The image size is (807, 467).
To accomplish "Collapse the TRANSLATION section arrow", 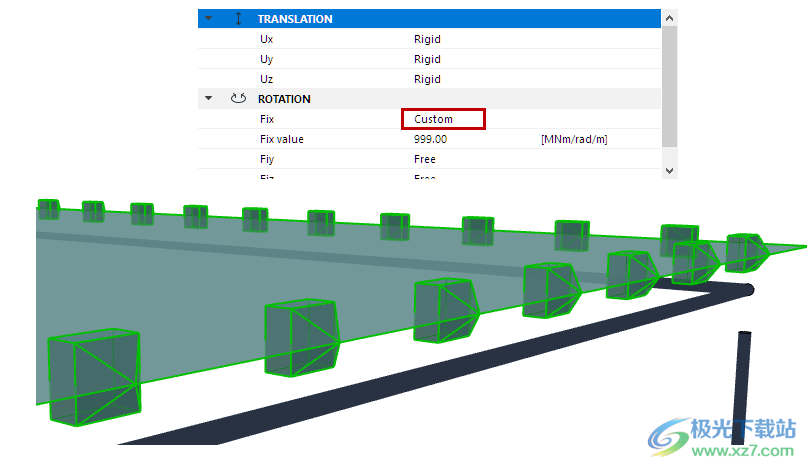I will (208, 19).
